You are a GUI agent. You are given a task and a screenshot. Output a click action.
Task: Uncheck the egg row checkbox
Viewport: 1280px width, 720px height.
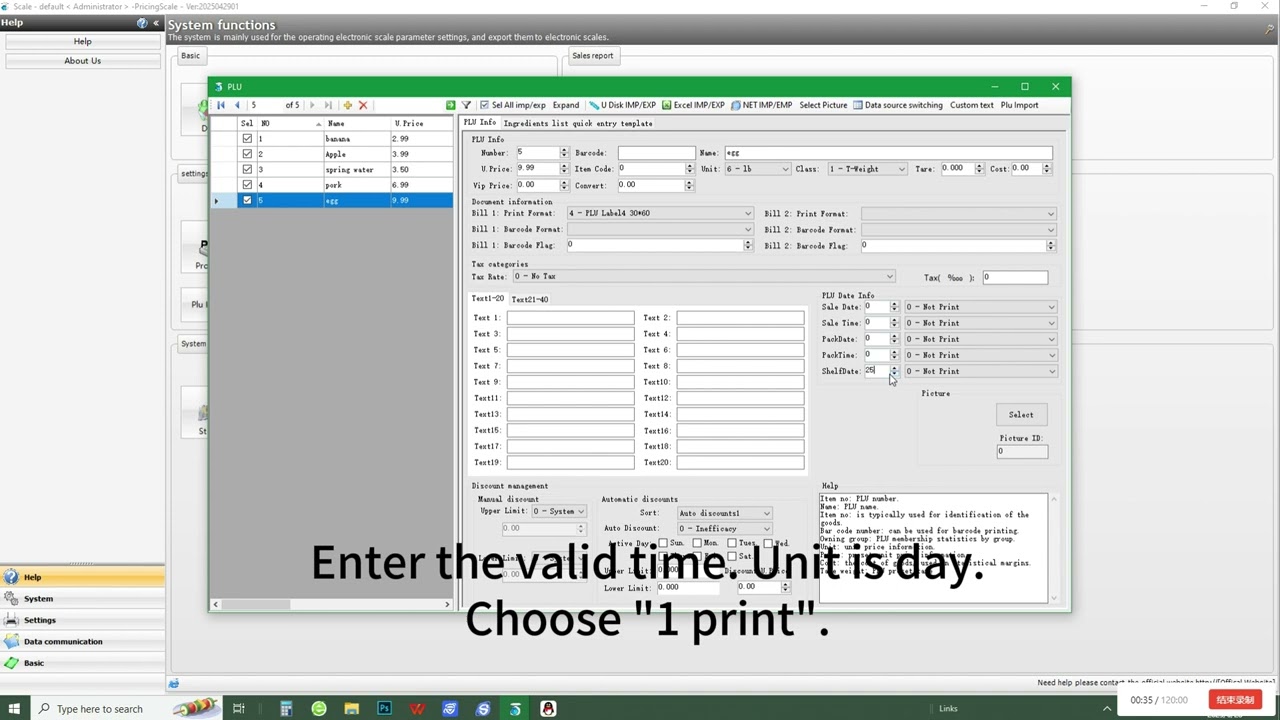pos(247,200)
